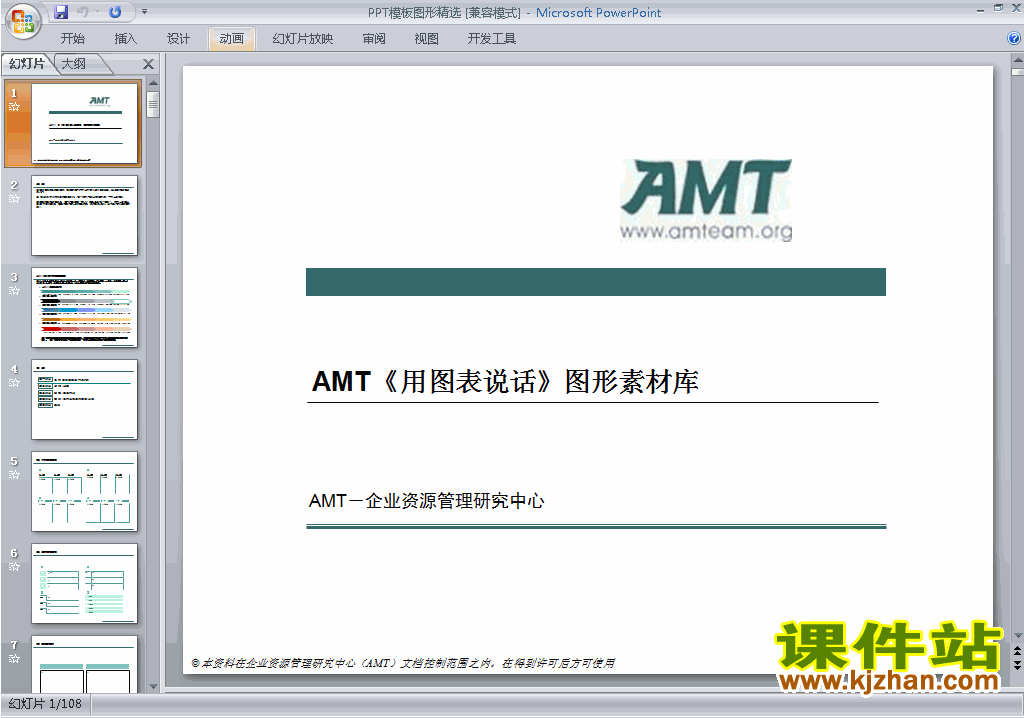Click animation star icon of slide 4
The width and height of the screenshot is (1024, 718).
[14, 383]
